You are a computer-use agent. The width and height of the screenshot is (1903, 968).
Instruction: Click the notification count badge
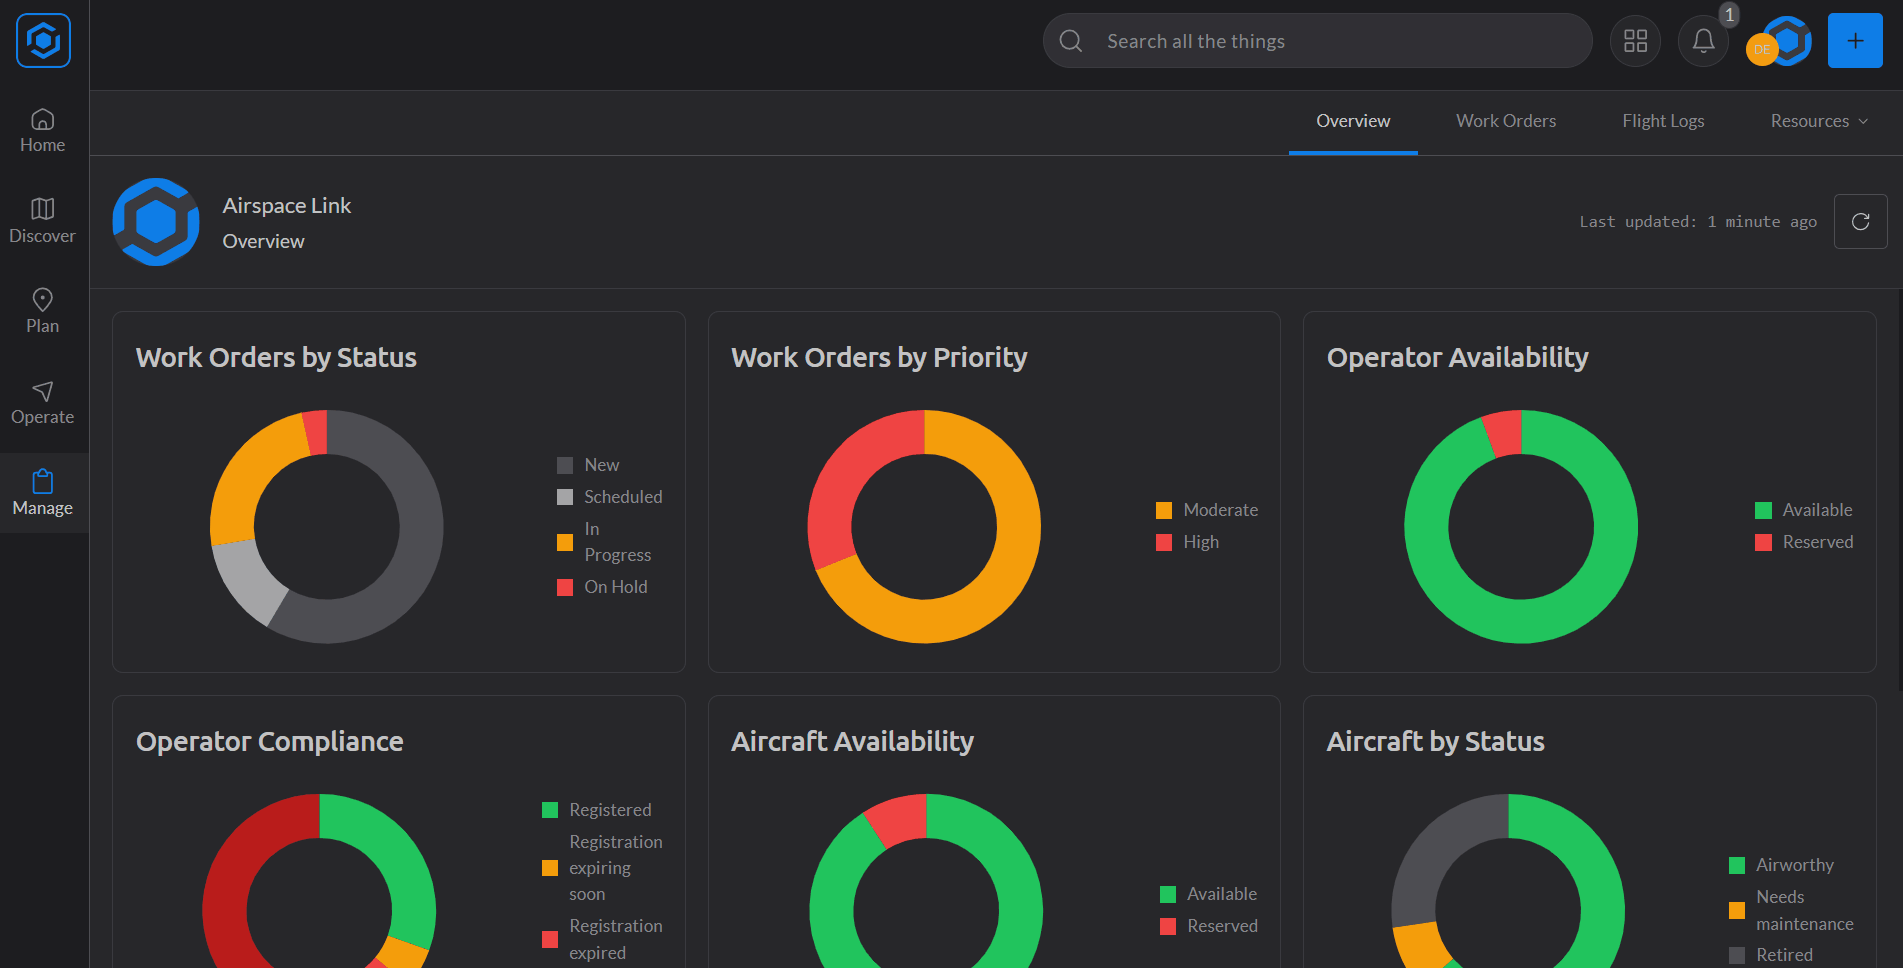tap(1729, 15)
